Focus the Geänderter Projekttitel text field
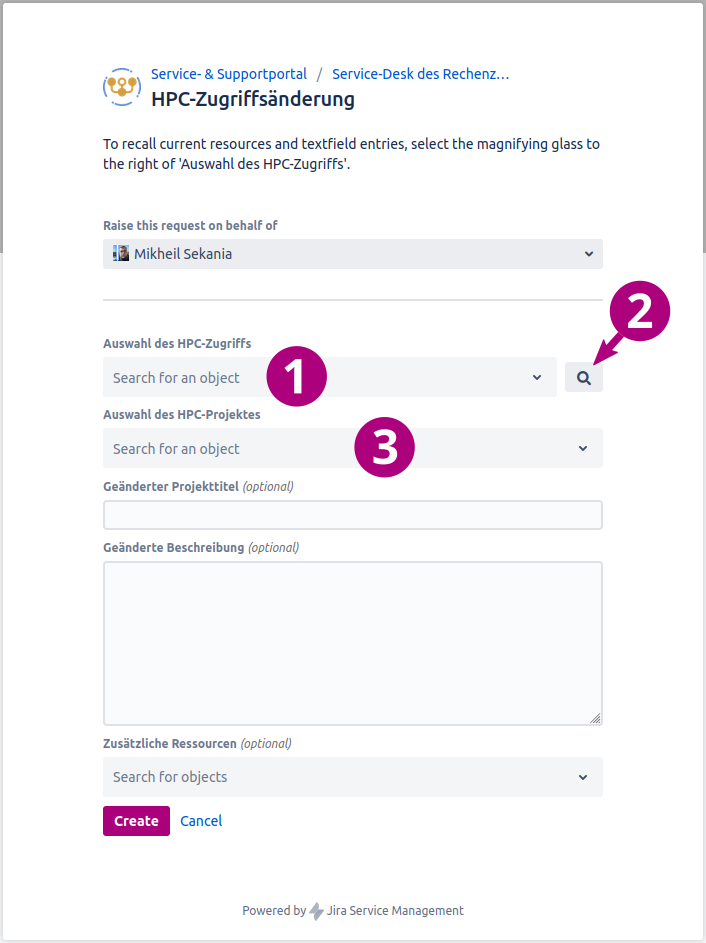Viewport: 706px width, 943px height. 352,515
